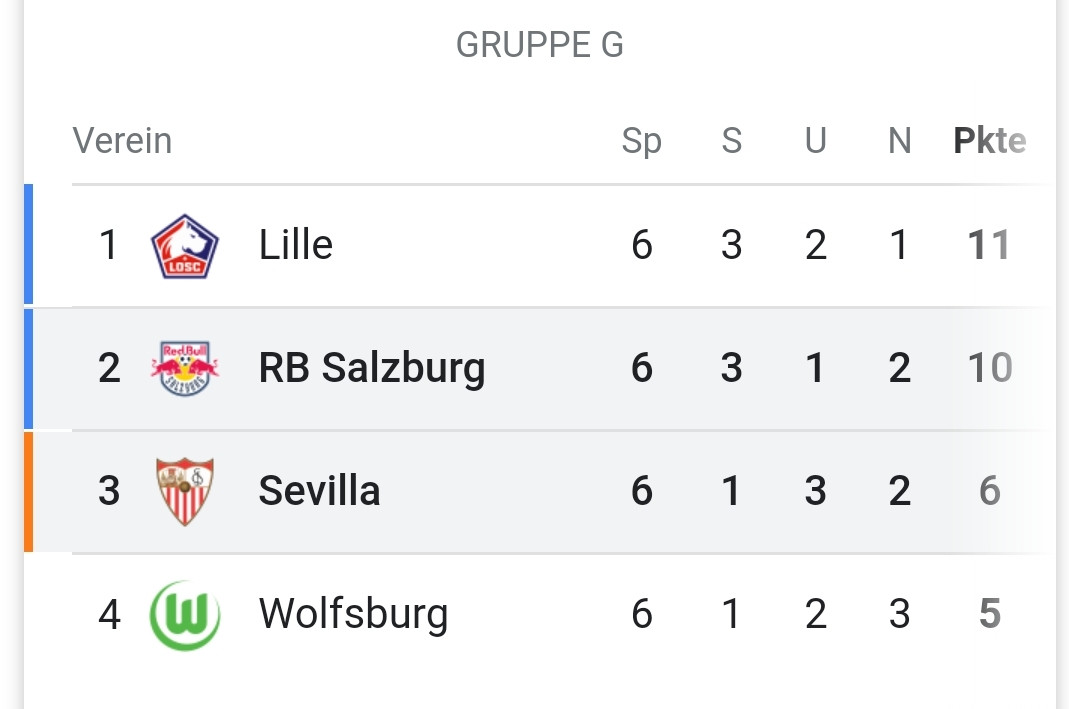This screenshot has height=709, width=1069.
Task: Click Lille's 11 points value
Action: coord(989,245)
